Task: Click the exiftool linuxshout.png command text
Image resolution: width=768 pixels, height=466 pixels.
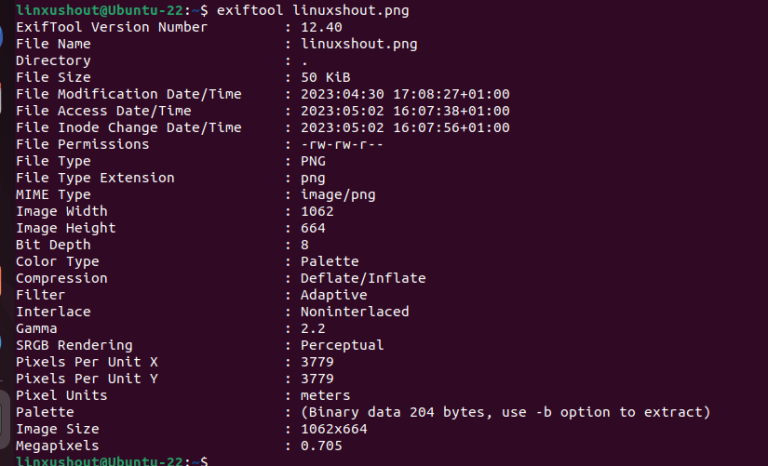Action: coord(312,10)
